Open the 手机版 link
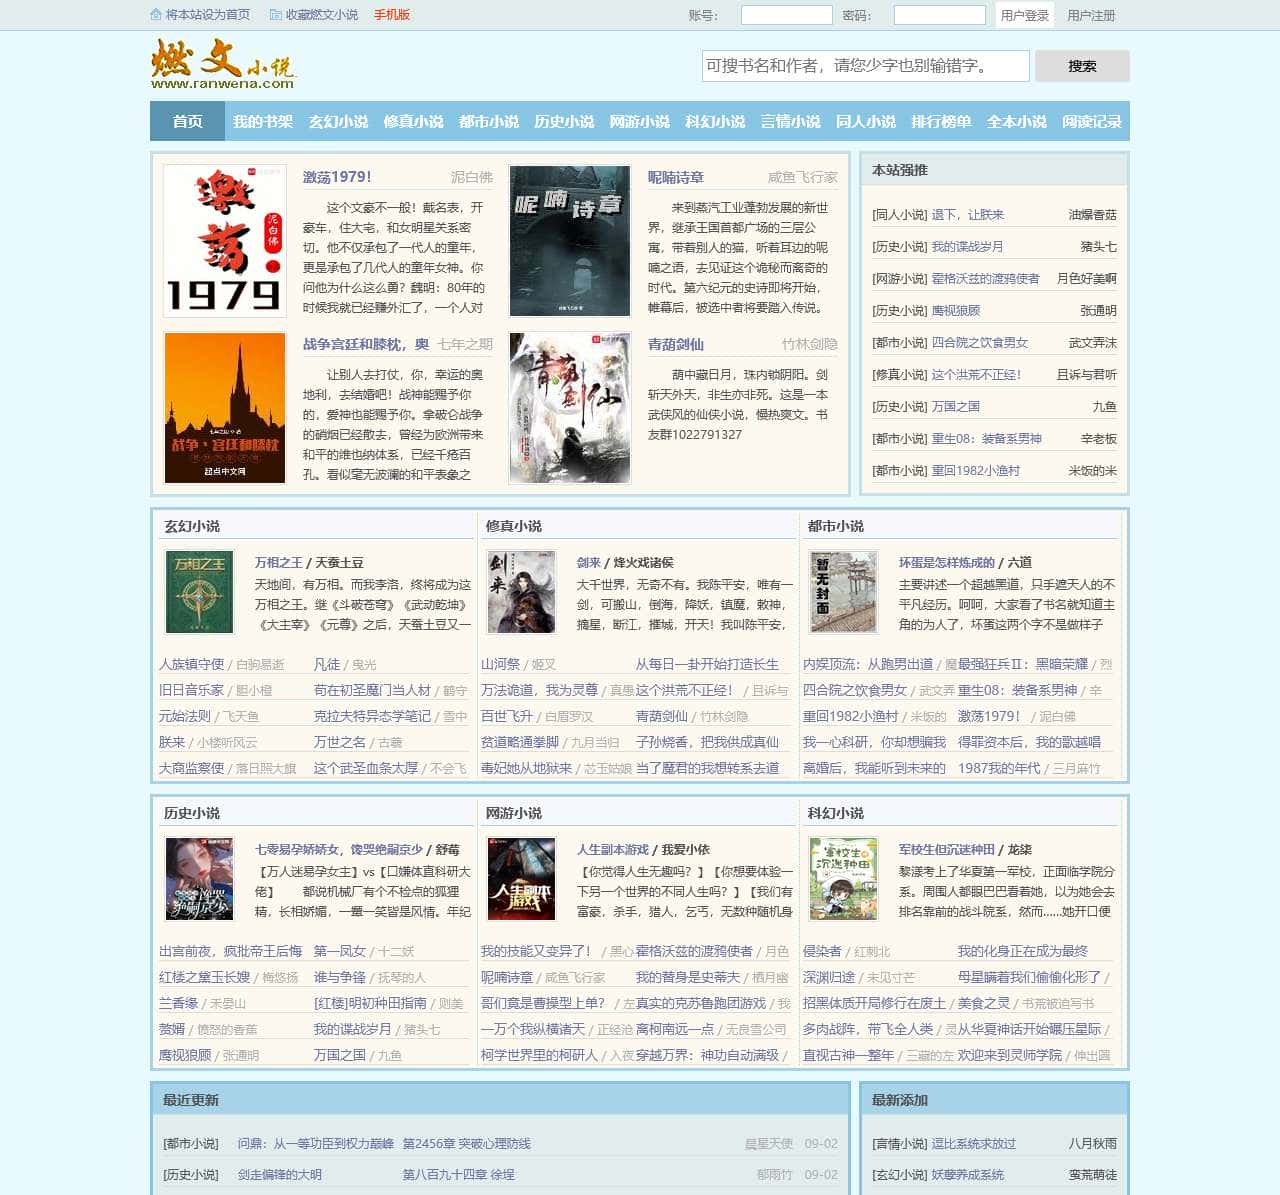The image size is (1280, 1195). [x=391, y=15]
